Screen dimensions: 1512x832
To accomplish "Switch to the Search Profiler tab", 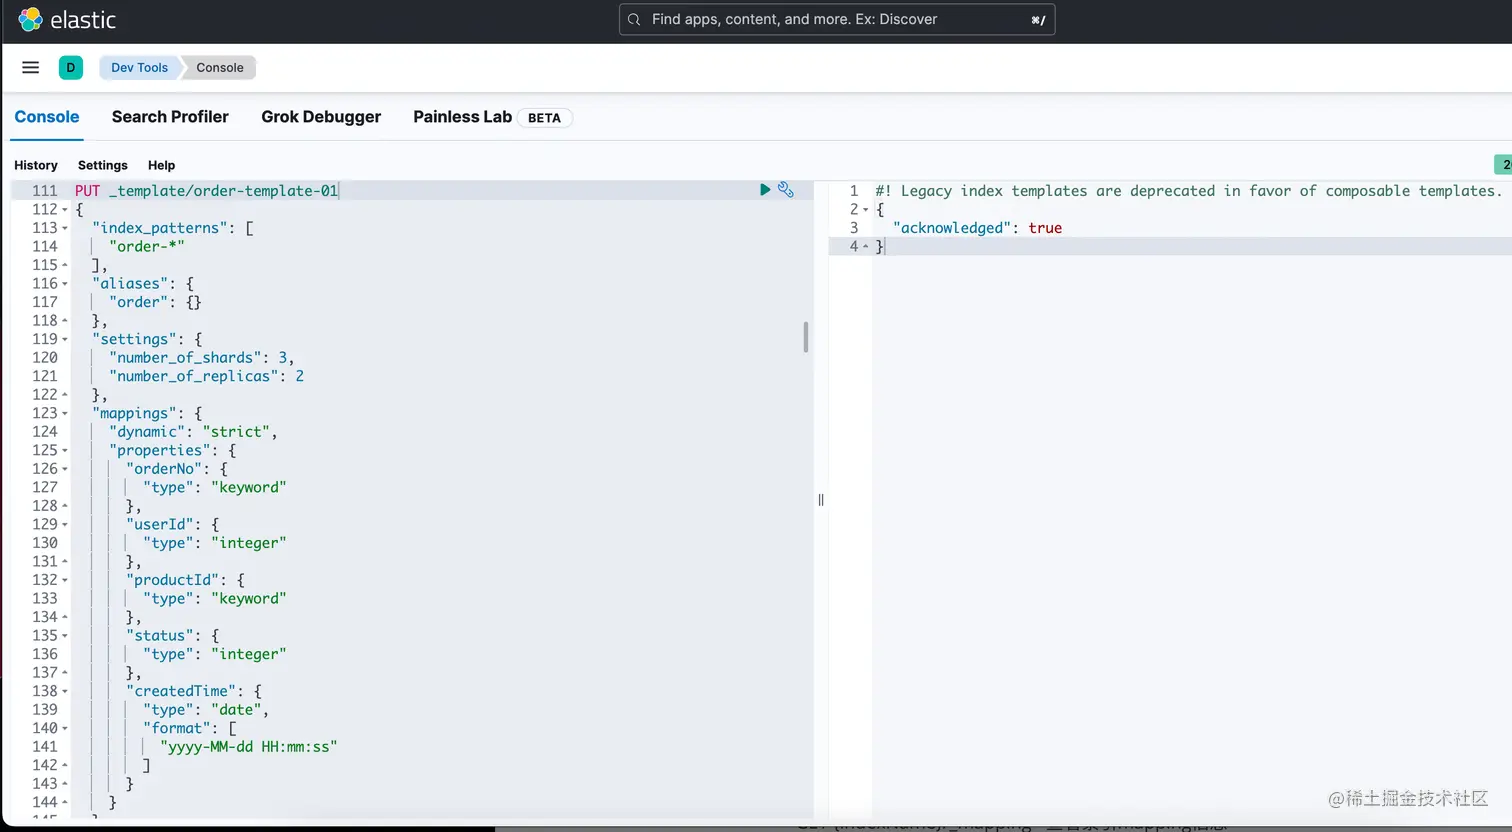I will pos(170,117).
